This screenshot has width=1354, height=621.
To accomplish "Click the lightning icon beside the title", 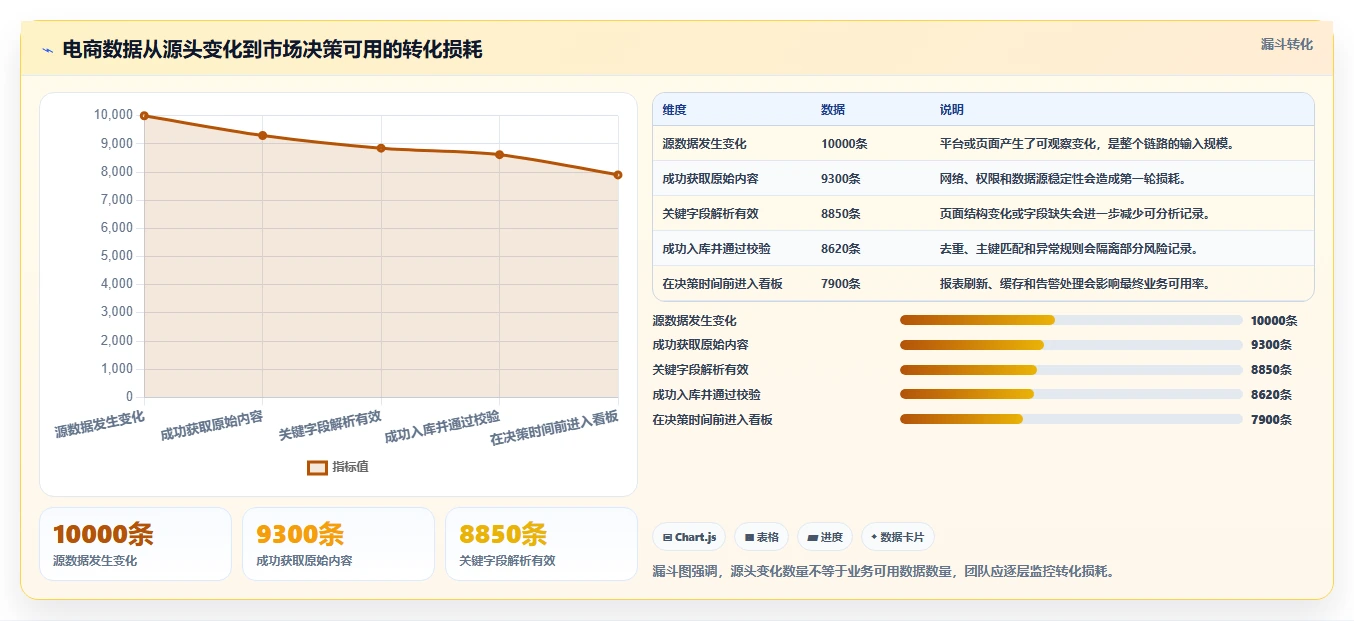I will coord(47,50).
